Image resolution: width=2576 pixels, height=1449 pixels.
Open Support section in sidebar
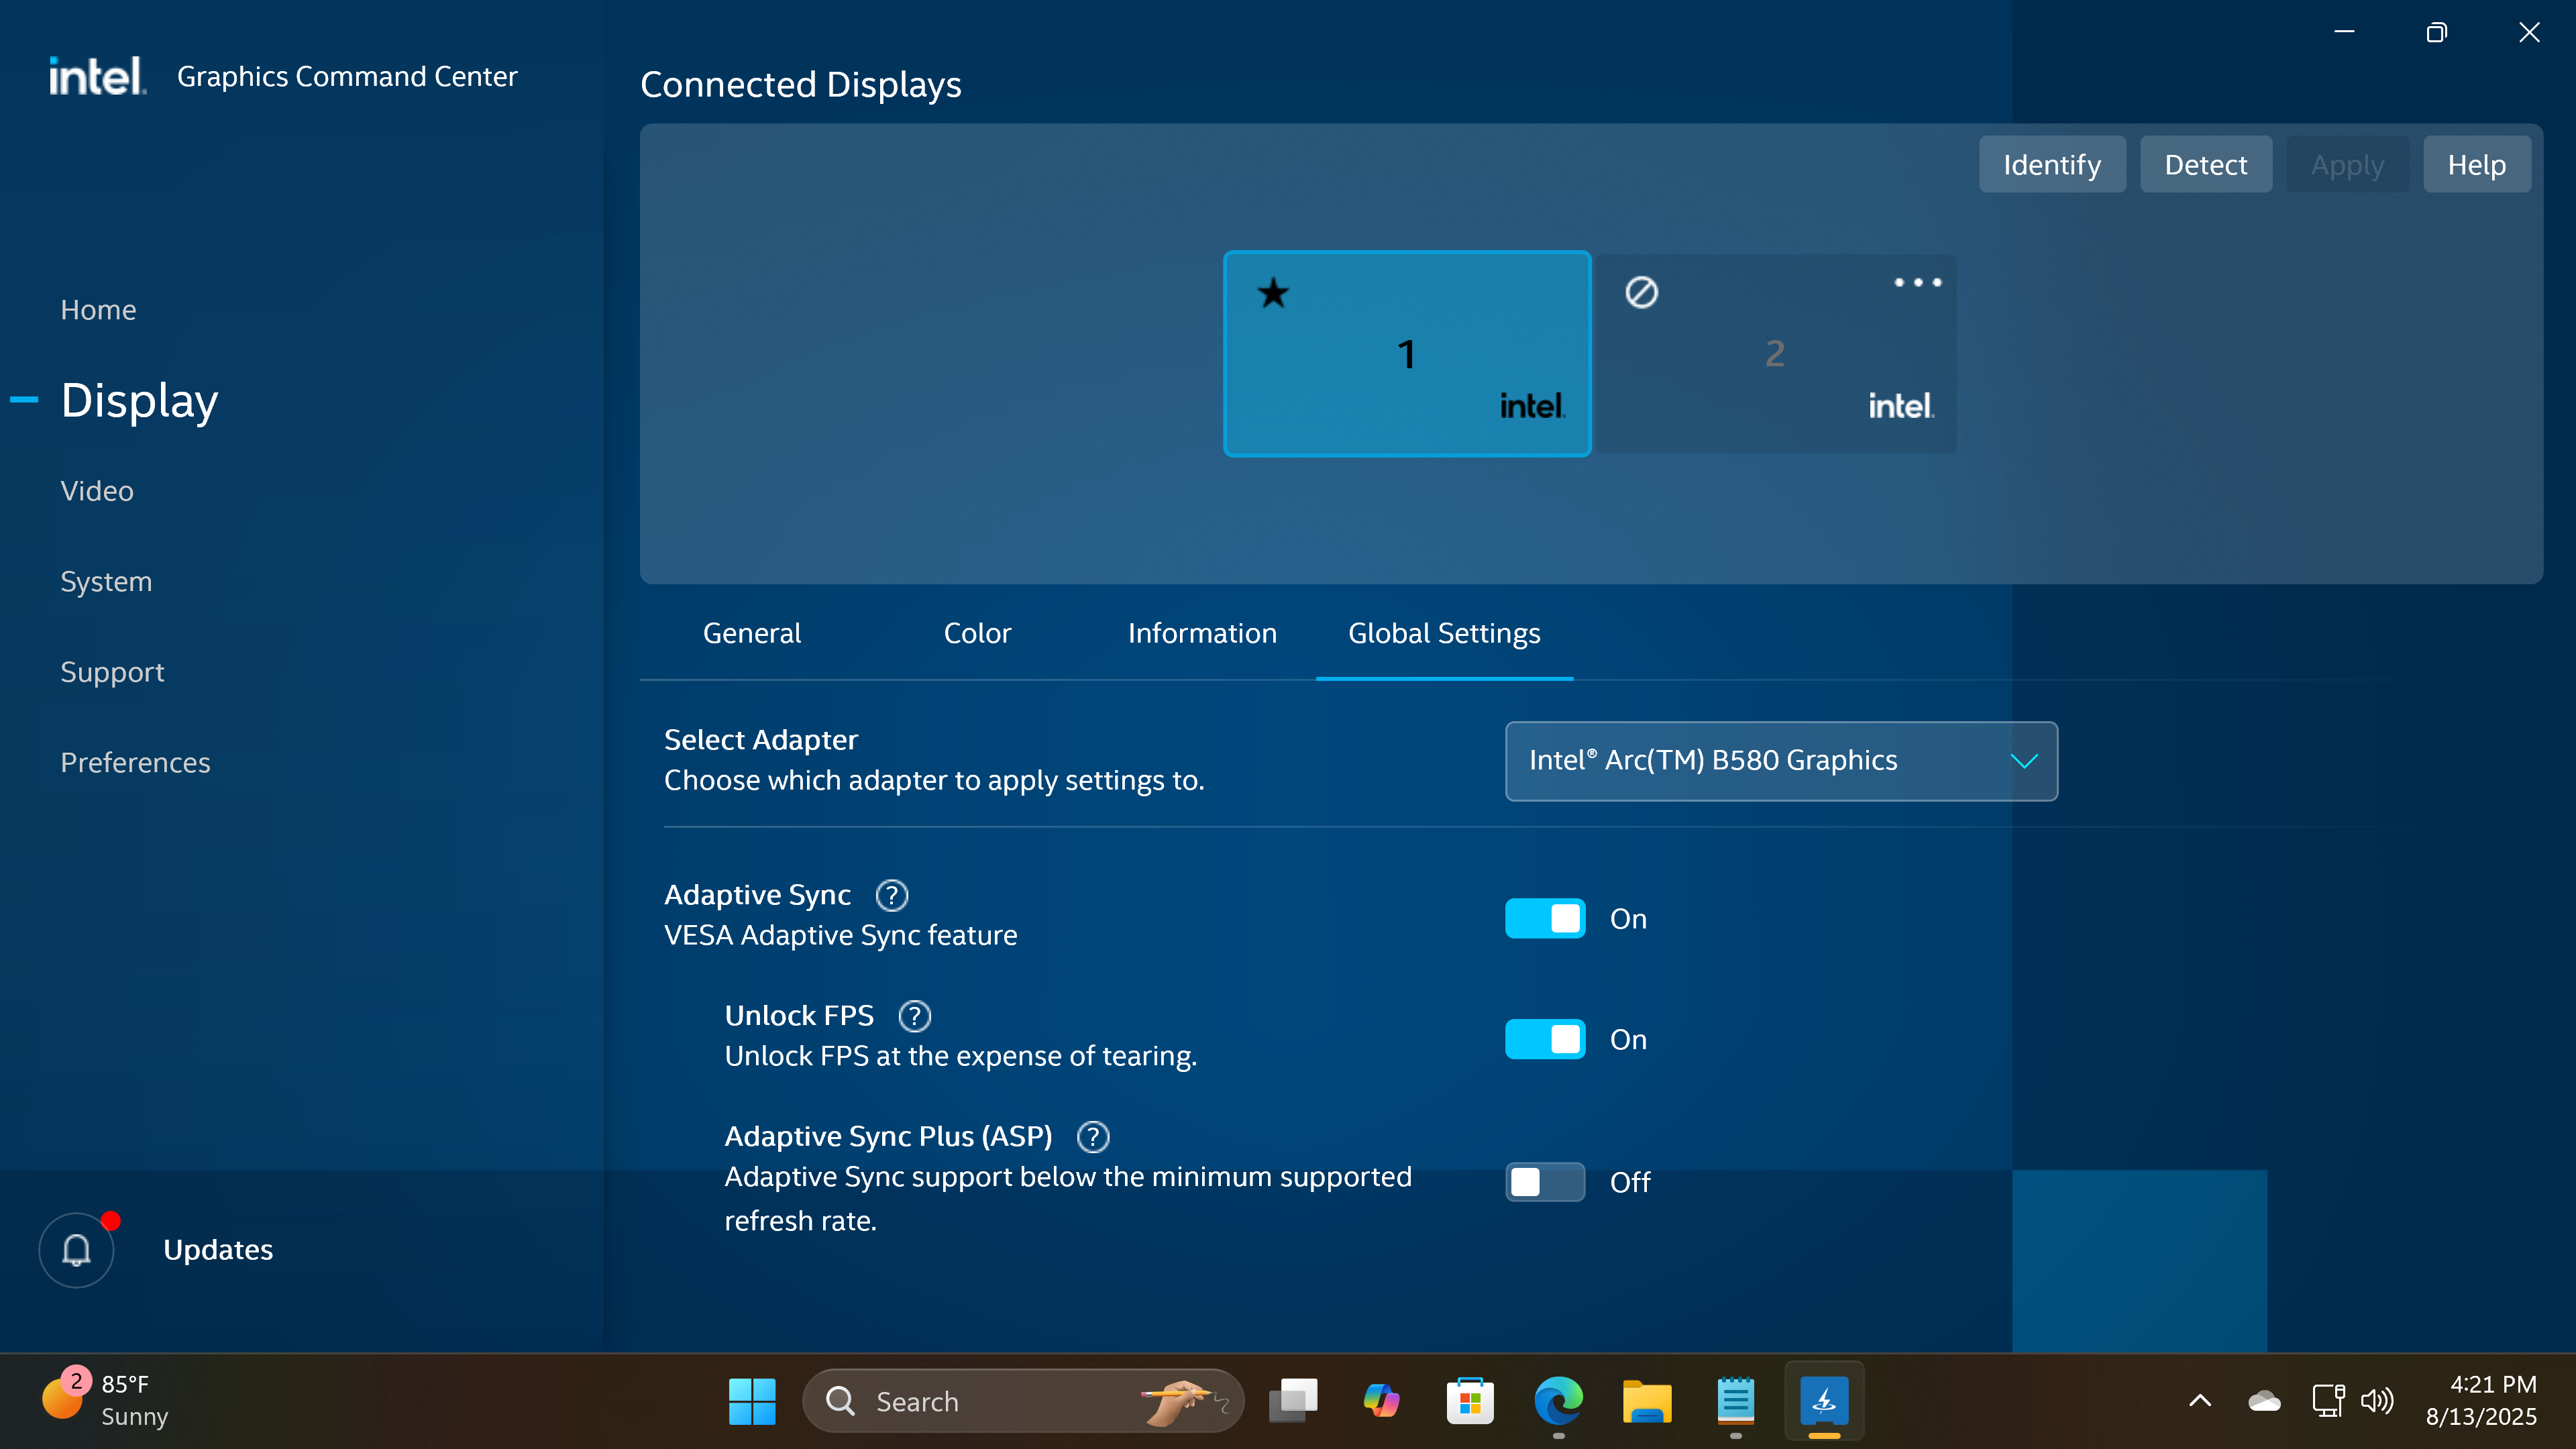(x=112, y=672)
